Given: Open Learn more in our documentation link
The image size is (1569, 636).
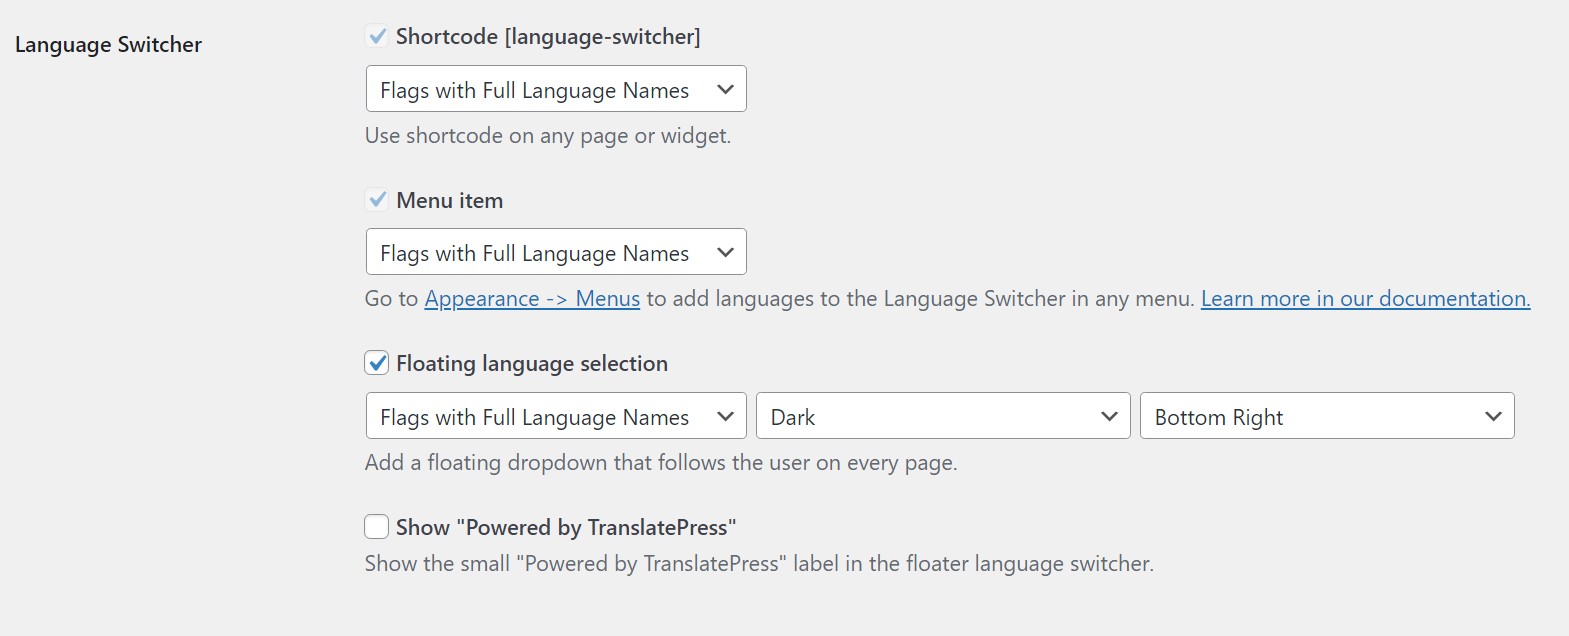Looking at the screenshot, I should (x=1365, y=299).
